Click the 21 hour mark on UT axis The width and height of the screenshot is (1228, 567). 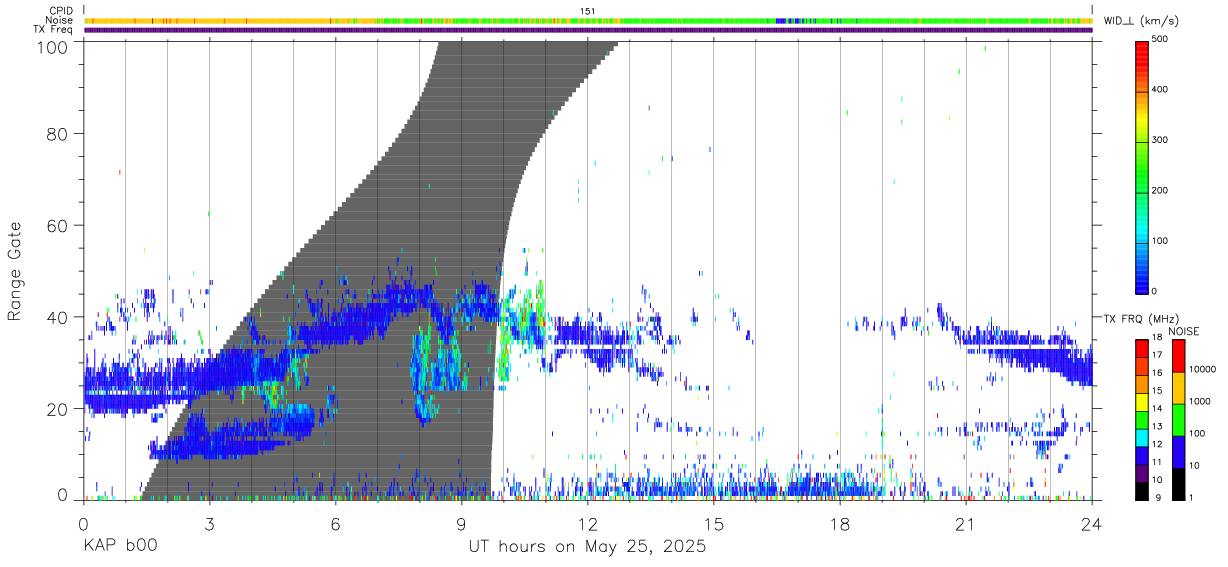click(966, 524)
